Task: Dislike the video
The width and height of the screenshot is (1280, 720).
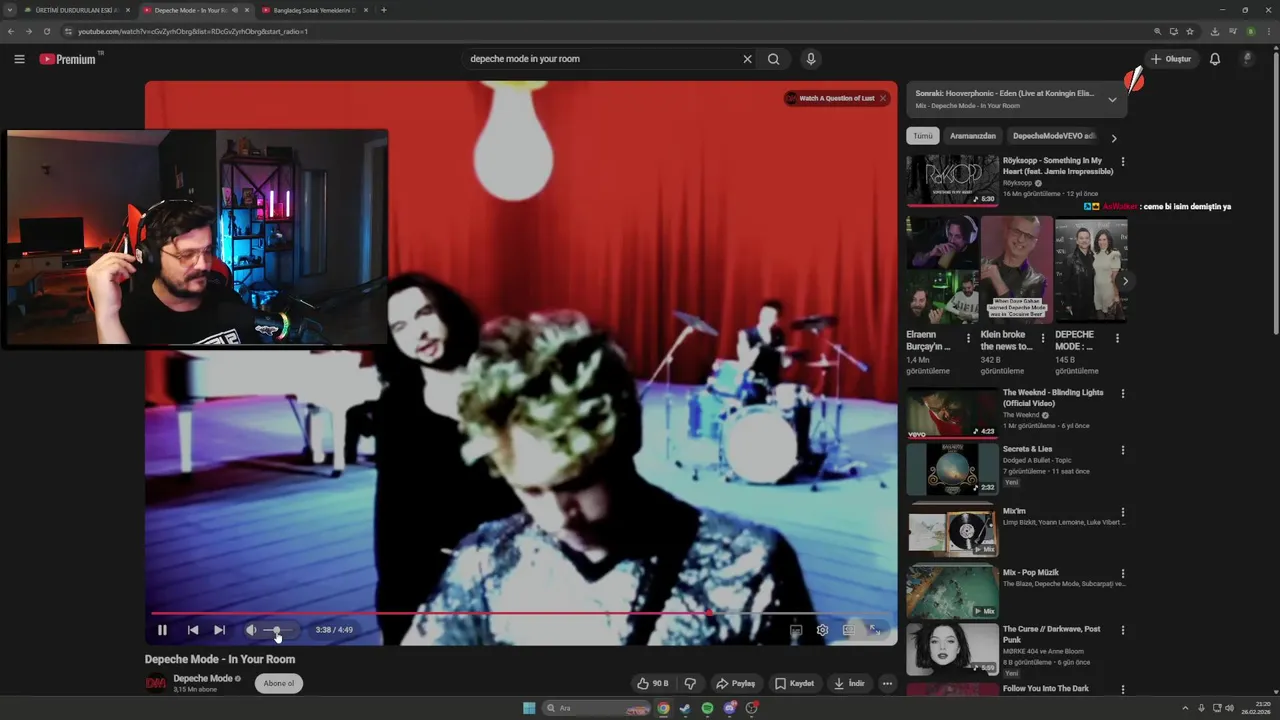Action: coord(690,684)
